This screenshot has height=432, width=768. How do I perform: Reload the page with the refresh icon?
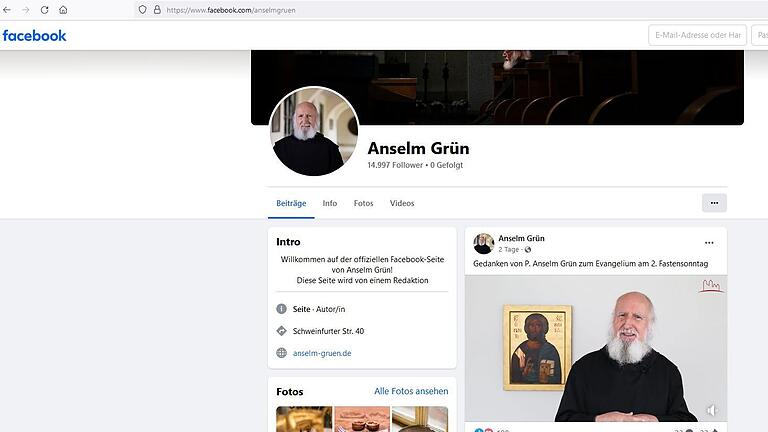point(45,10)
